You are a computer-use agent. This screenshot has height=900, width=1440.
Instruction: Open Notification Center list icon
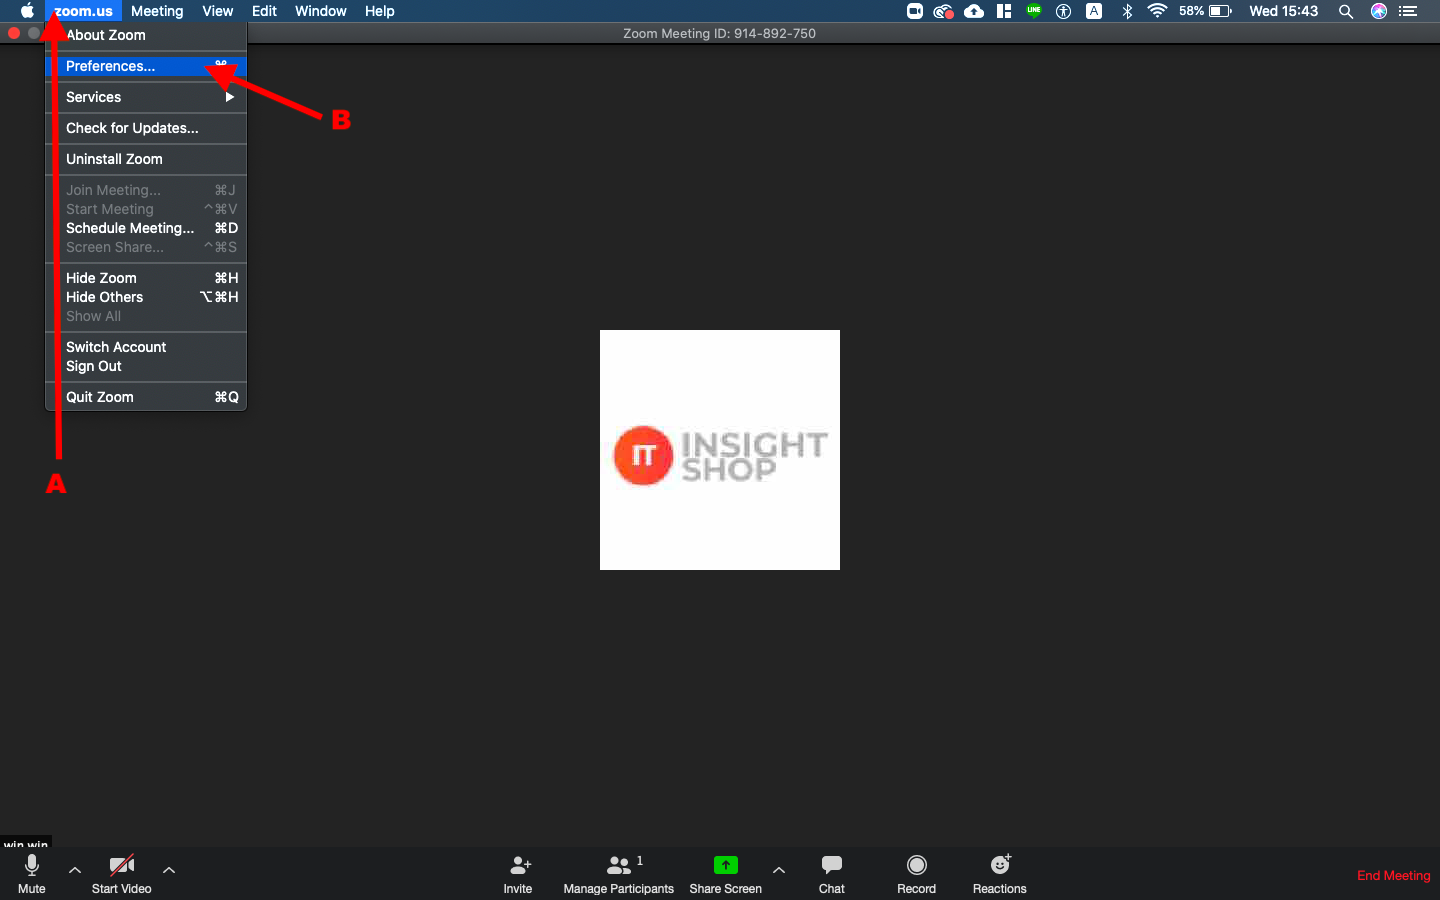click(x=1408, y=11)
